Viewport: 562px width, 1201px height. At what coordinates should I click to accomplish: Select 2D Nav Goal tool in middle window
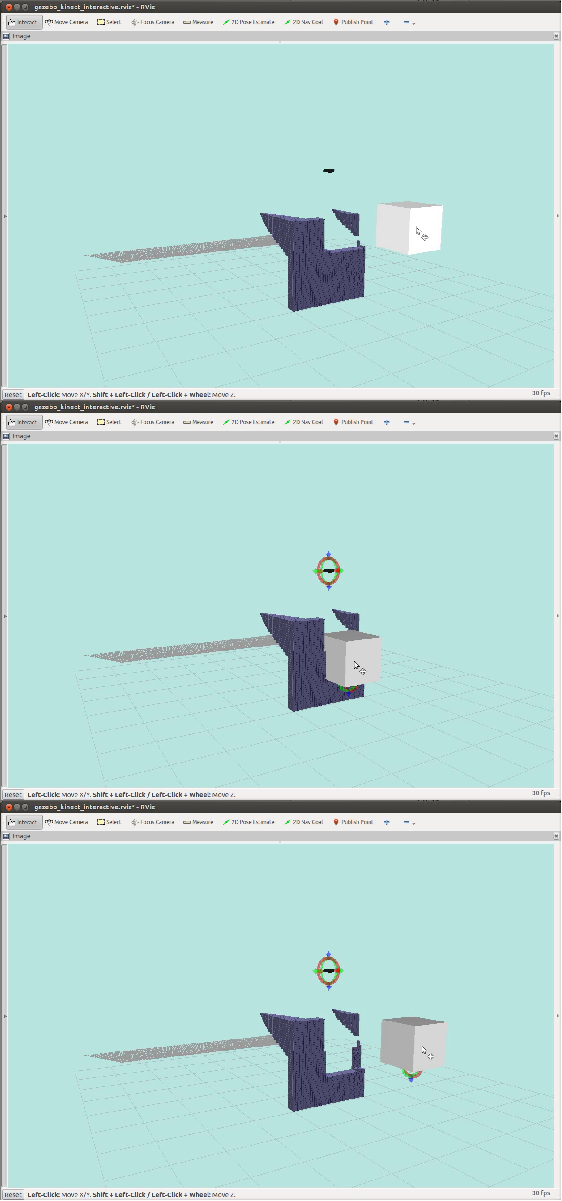(x=304, y=421)
